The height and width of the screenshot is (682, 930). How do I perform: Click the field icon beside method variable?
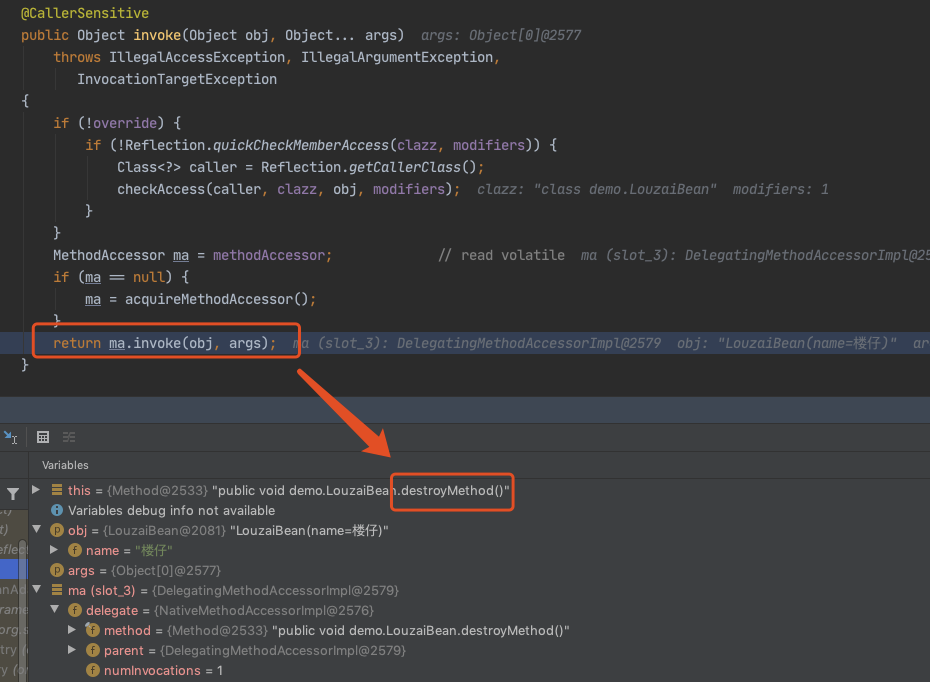(93, 630)
